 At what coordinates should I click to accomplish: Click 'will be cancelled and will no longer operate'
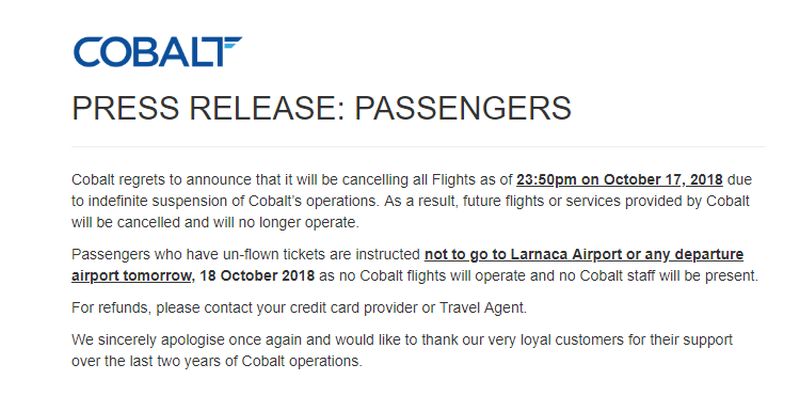coord(215,223)
